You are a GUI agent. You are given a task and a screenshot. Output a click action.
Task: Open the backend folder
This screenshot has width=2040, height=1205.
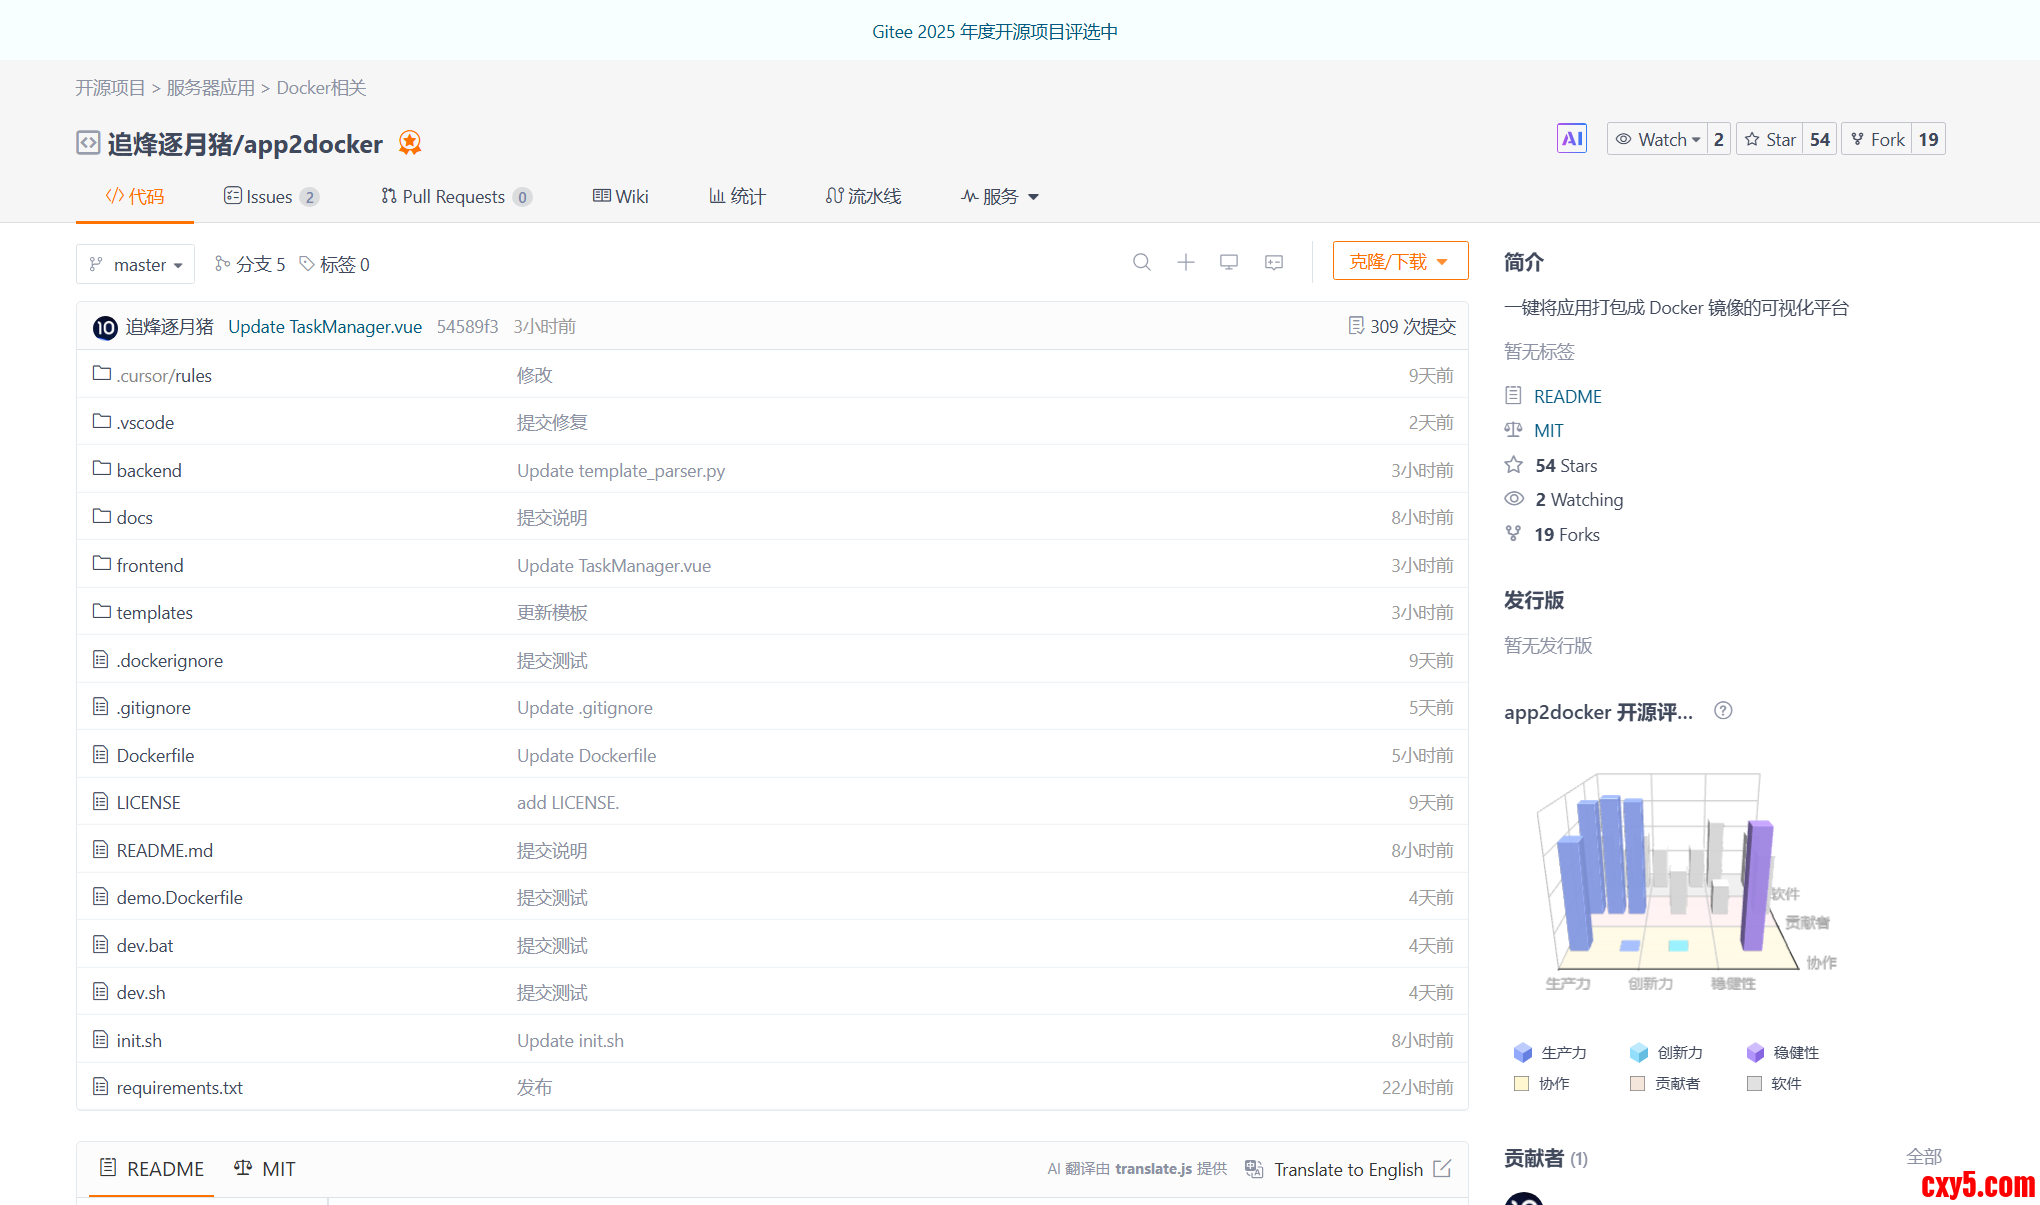[x=149, y=470]
